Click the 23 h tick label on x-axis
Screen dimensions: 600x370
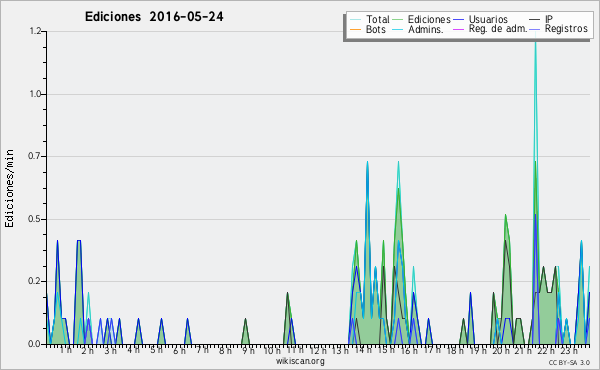click(569, 350)
